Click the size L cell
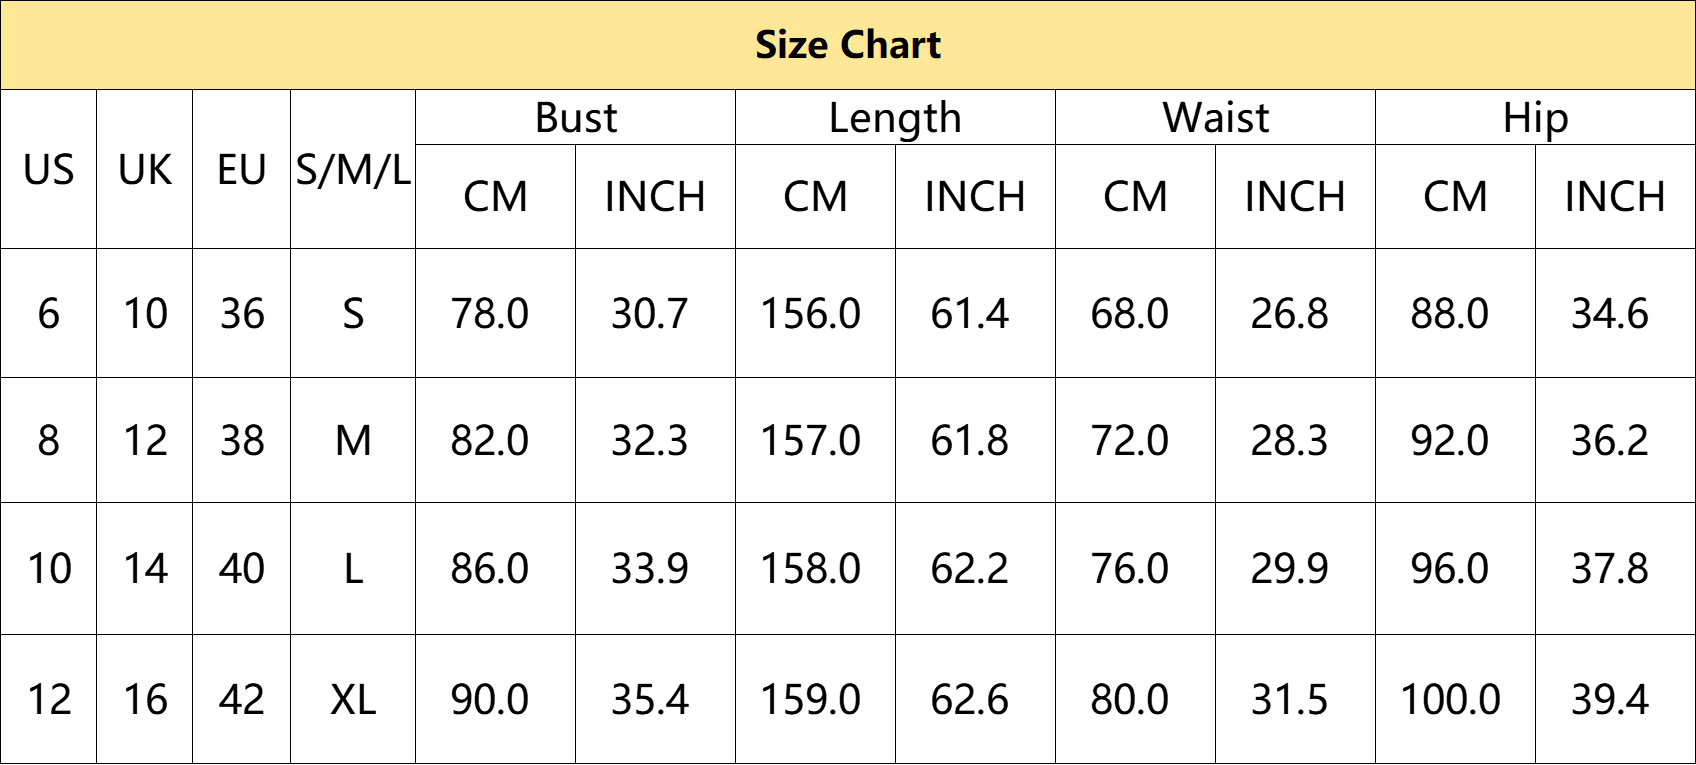This screenshot has width=1696, height=765. pyautogui.click(x=353, y=568)
